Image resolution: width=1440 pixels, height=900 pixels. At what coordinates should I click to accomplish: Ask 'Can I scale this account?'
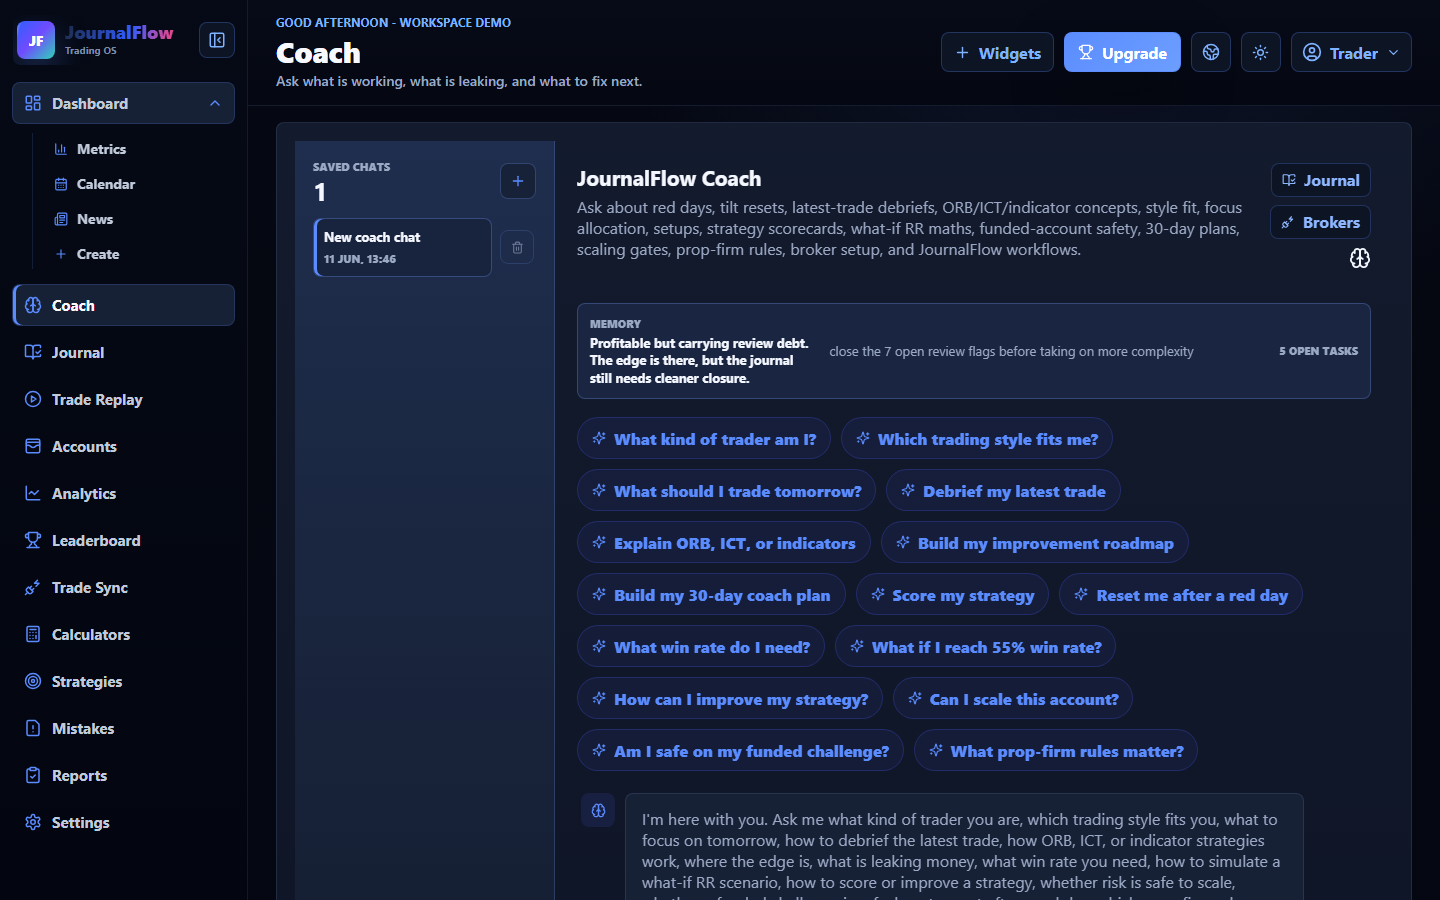pos(1013,698)
